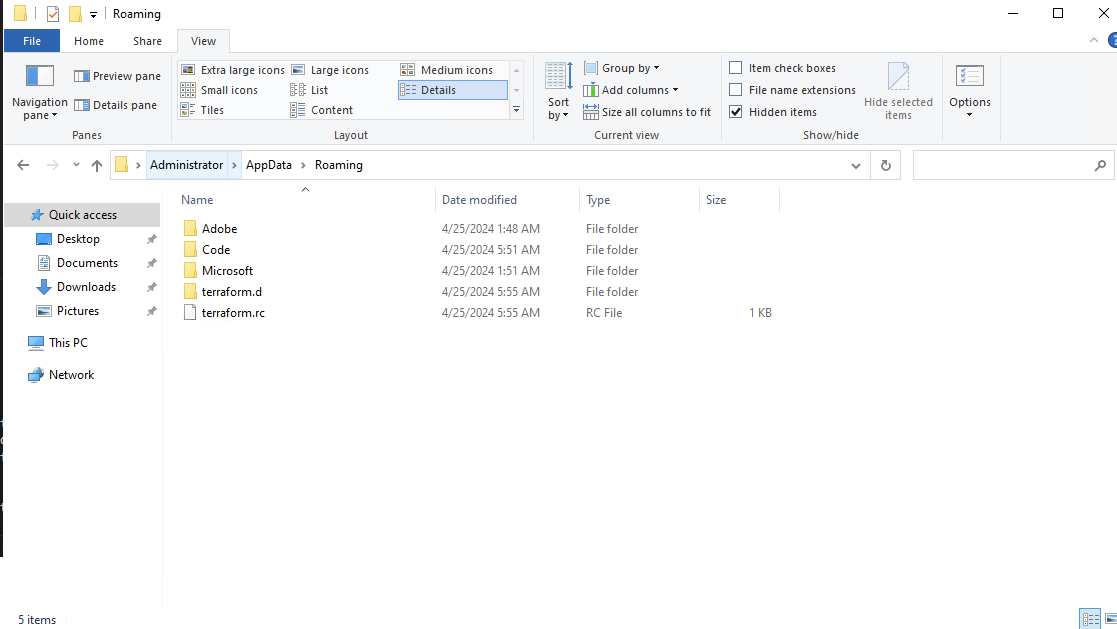This screenshot has height=629, width=1117.
Task: Switch layout to Content view
Action: click(322, 110)
